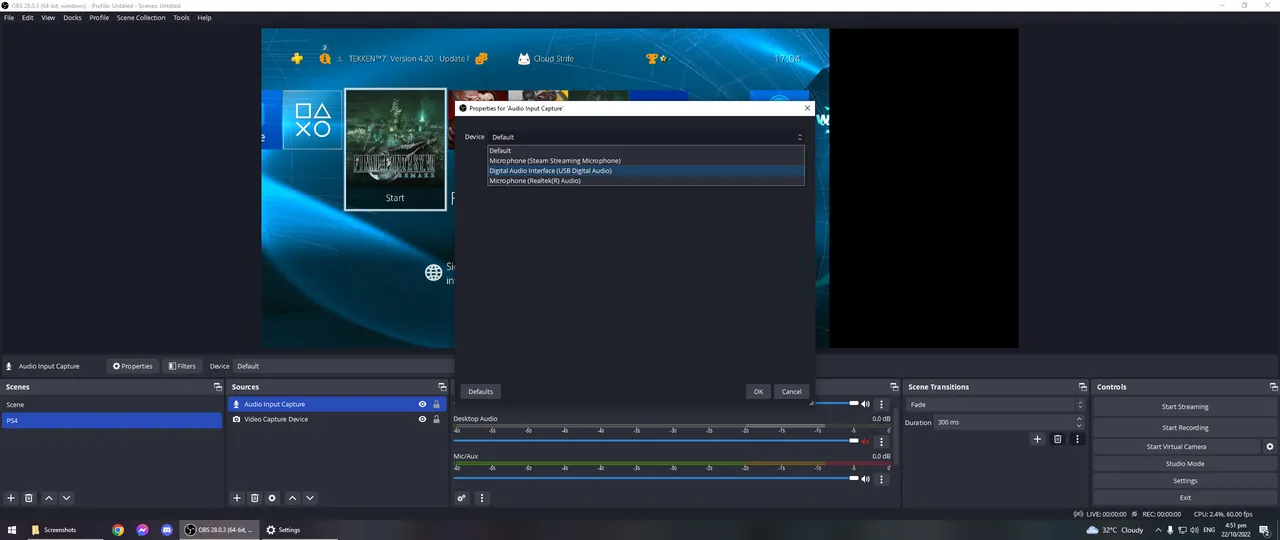Open the Edit menu

click(27, 18)
